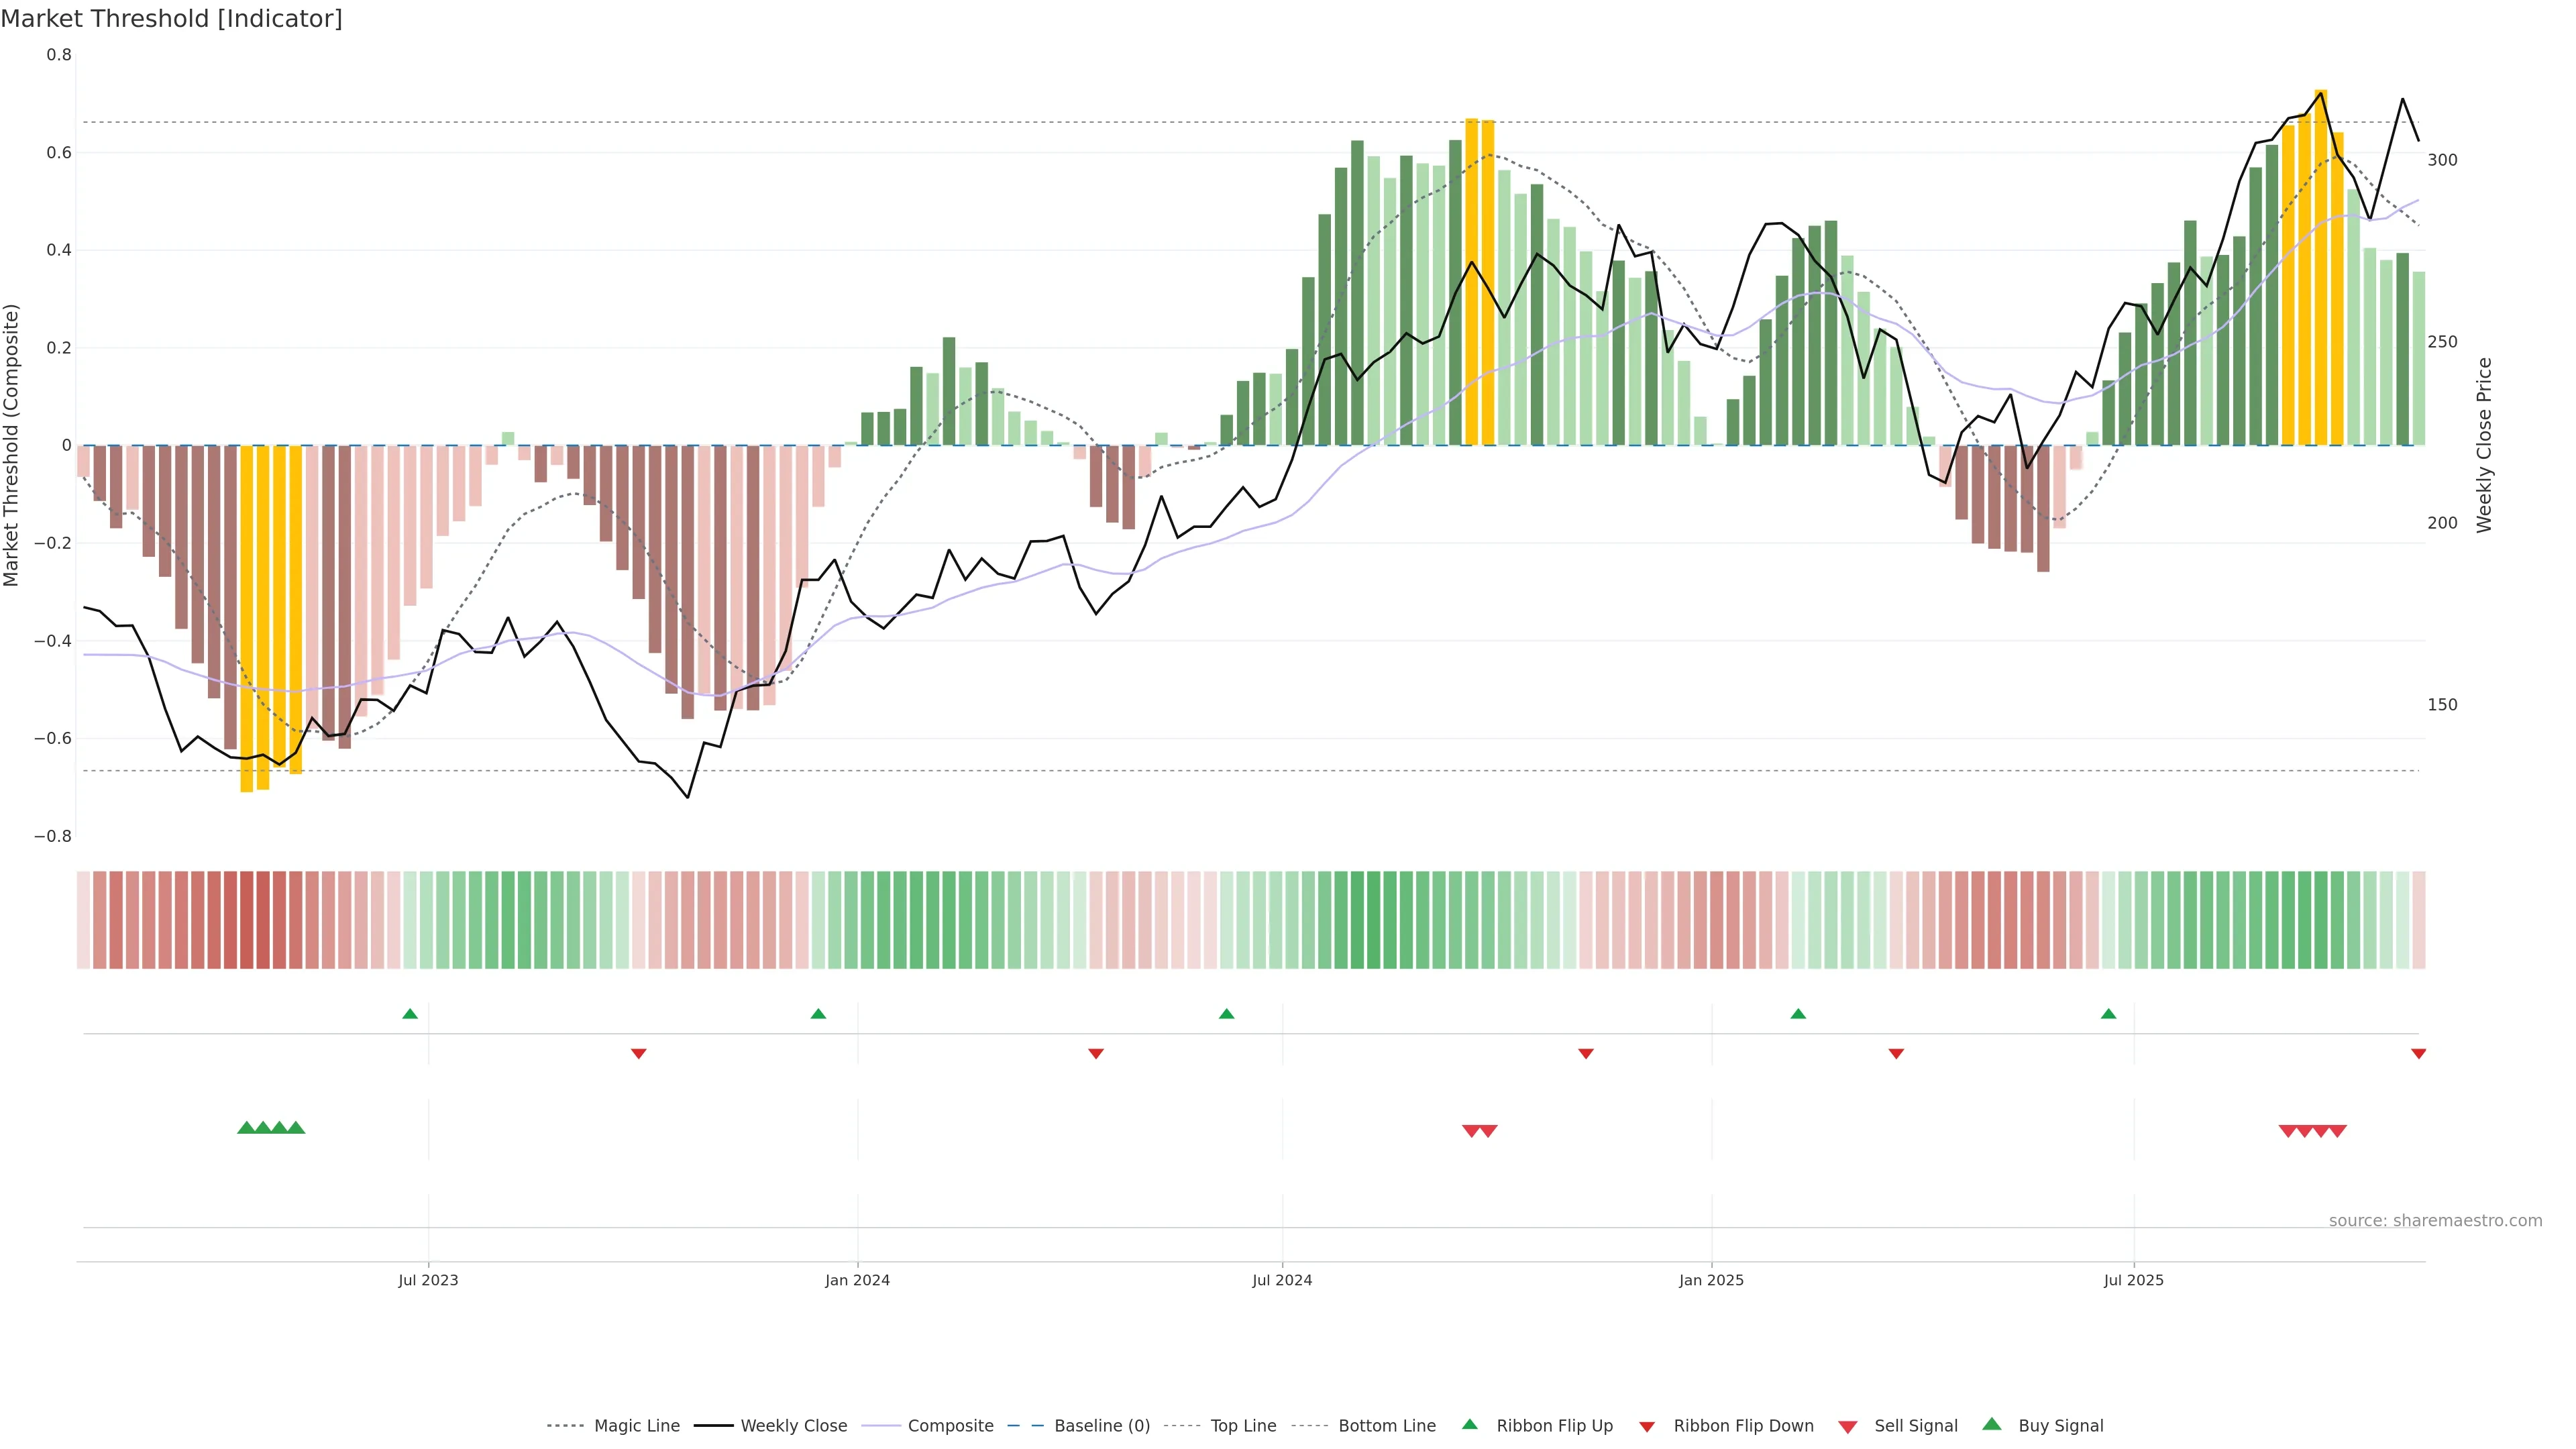The height and width of the screenshot is (1449, 2576).
Task: Click the first ribbon flip up triangle near Jul 2023
Action: pyautogui.click(x=410, y=1014)
